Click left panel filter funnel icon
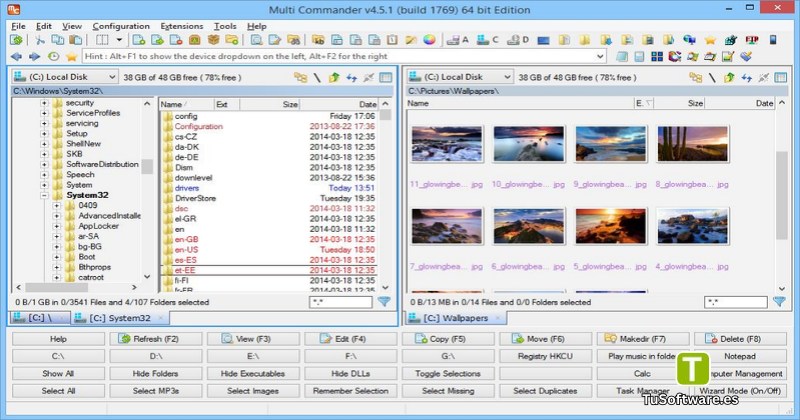Screen dimensions: 800x420 pyautogui.click(x=384, y=302)
